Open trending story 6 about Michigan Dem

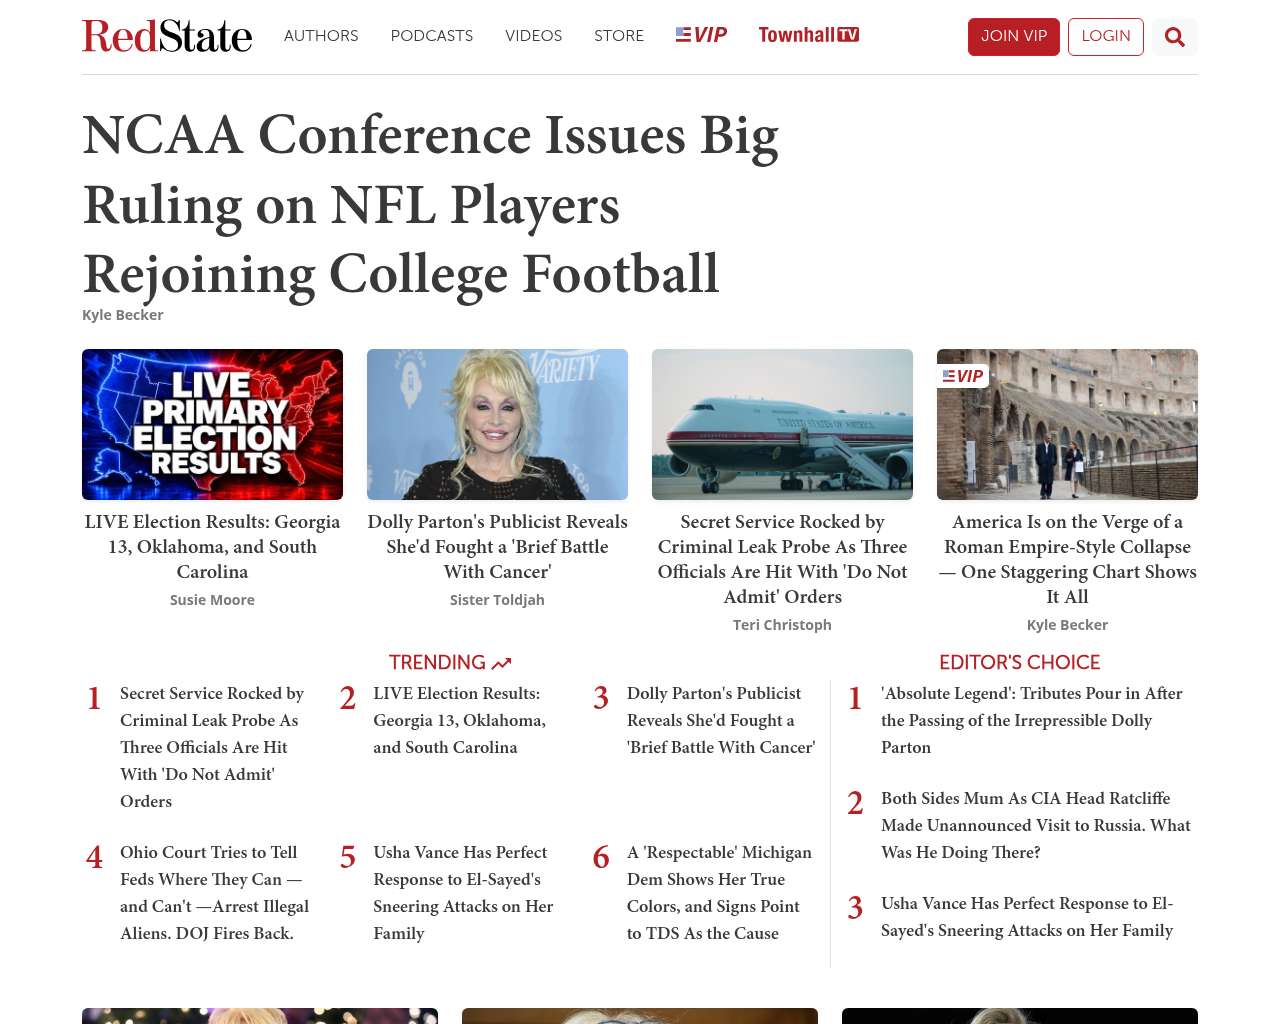pos(720,893)
